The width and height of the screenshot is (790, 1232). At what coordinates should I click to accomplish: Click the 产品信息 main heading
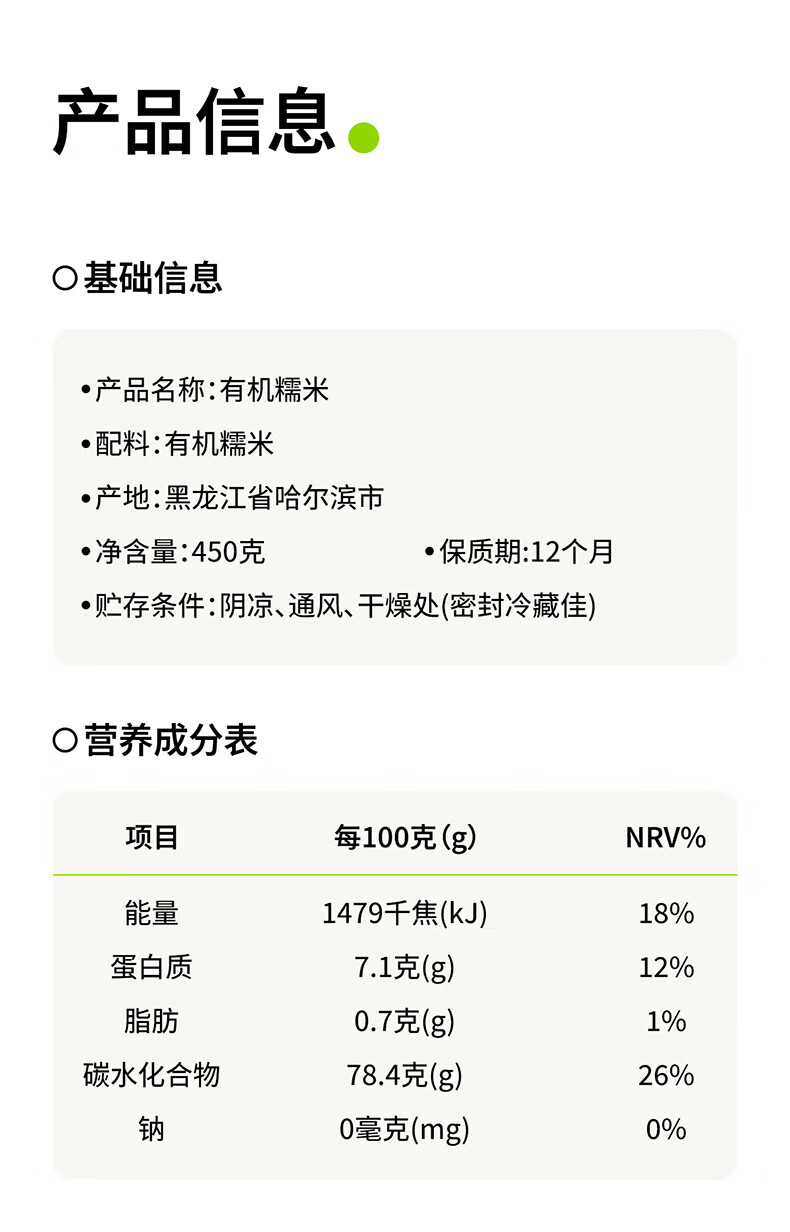coord(194,122)
